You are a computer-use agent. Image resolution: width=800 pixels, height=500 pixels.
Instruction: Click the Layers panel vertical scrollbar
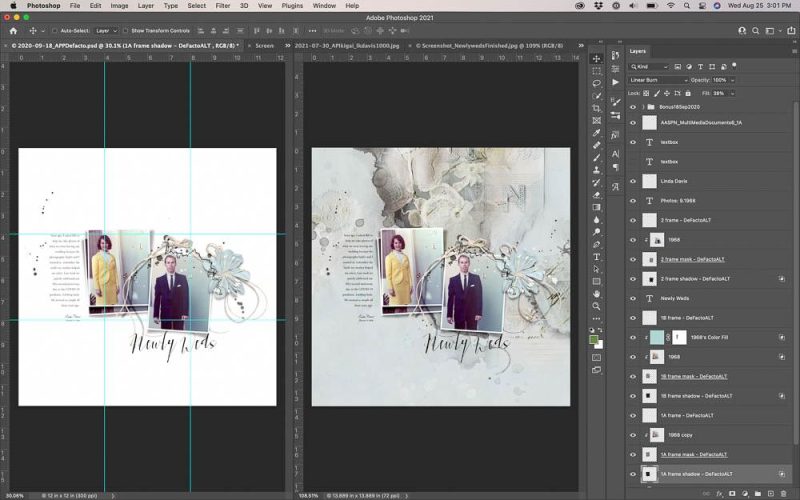point(796,273)
